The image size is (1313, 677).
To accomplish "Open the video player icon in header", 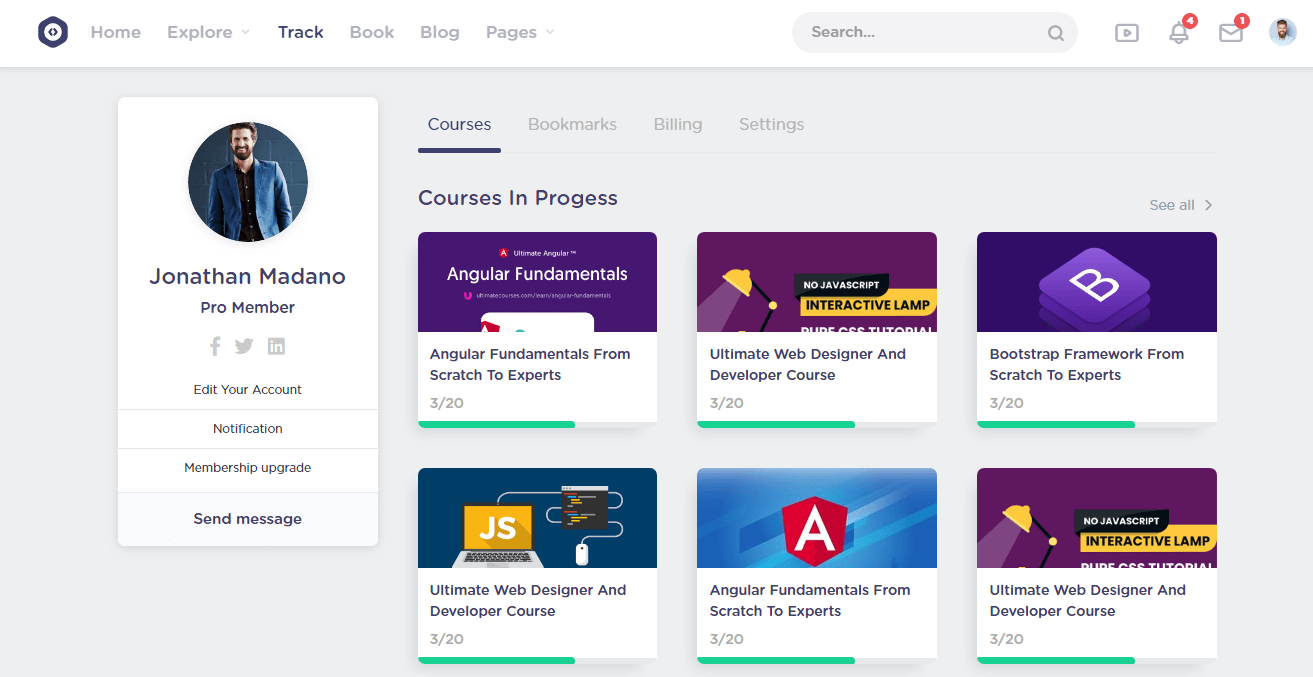I will (1127, 33).
